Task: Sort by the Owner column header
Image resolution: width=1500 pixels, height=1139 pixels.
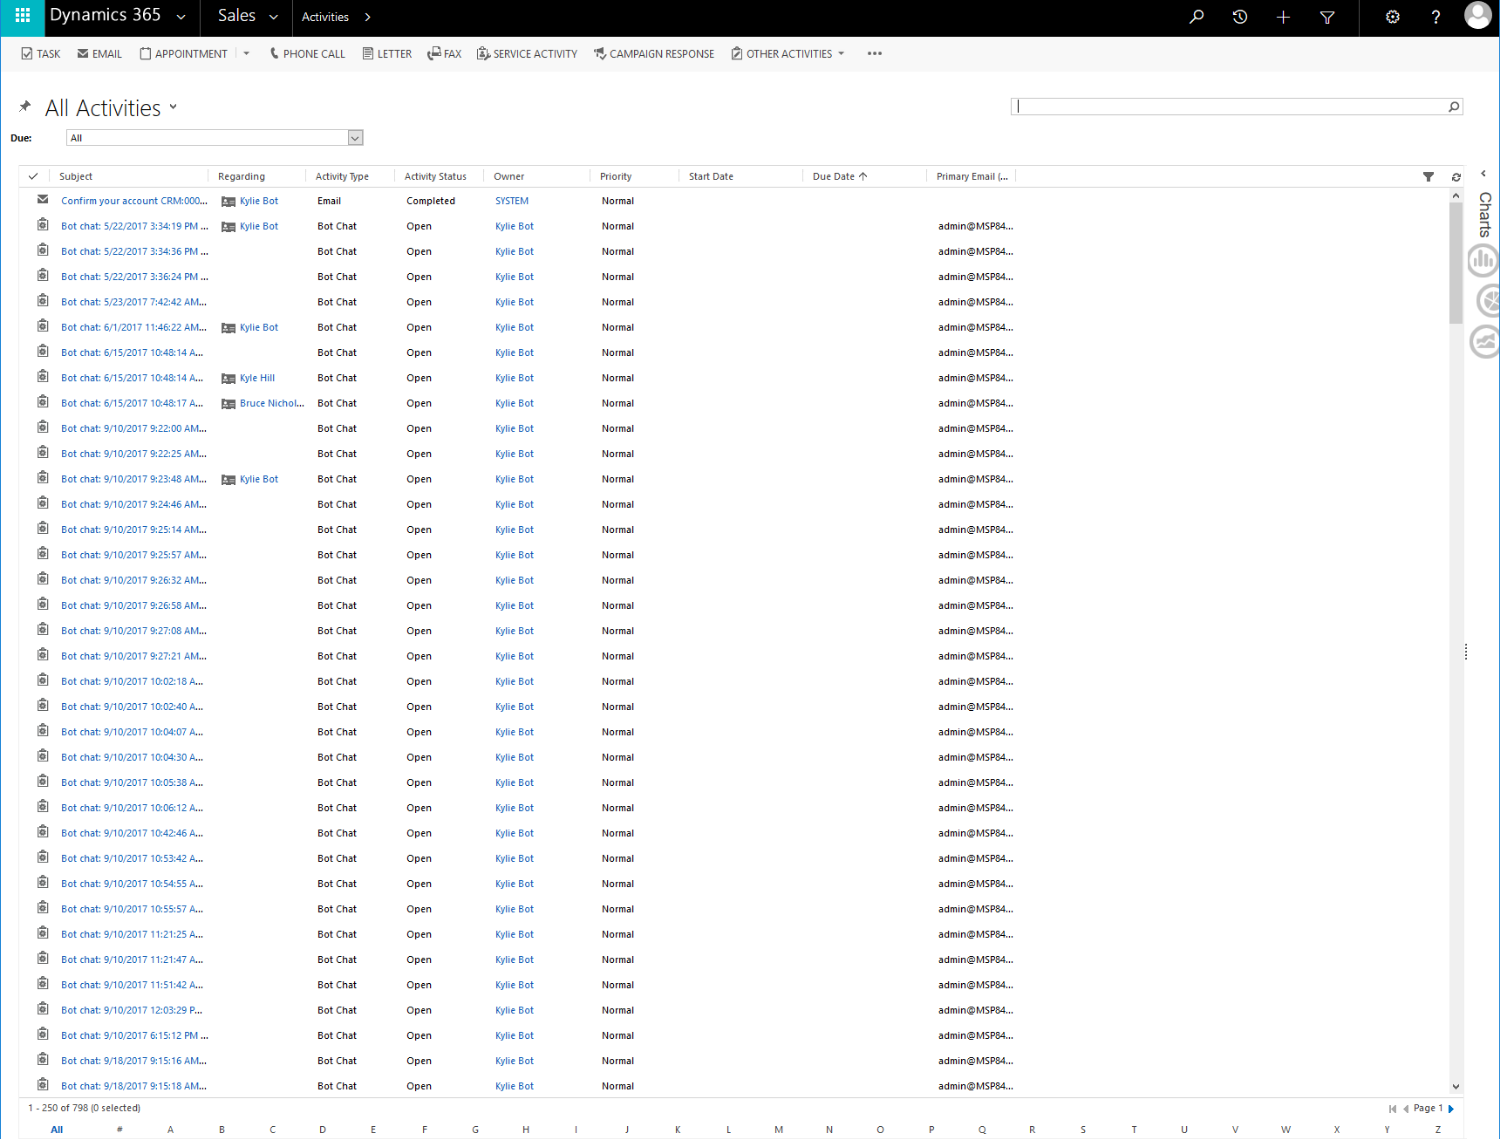Action: [509, 177]
